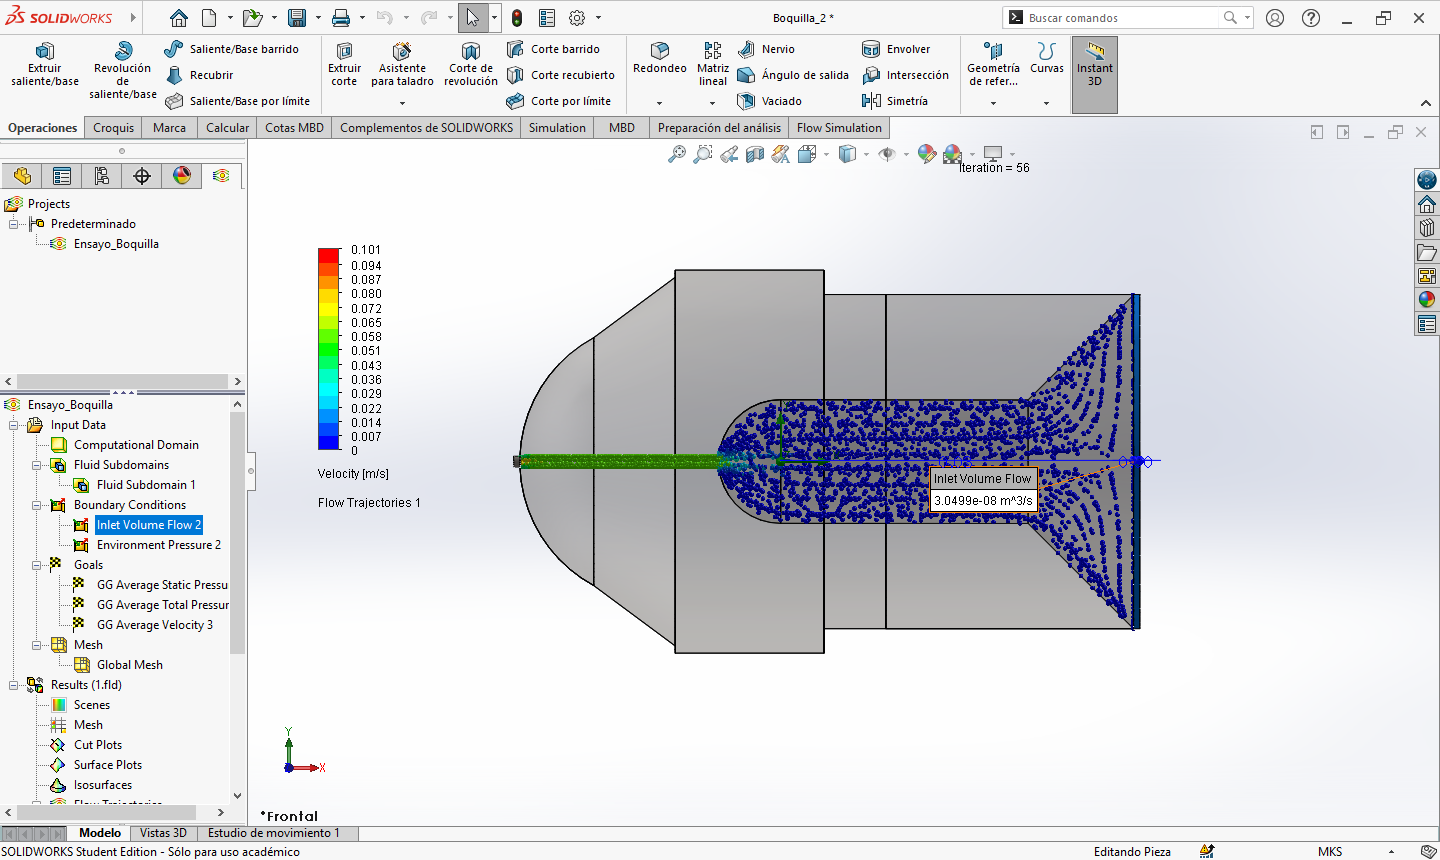Switch to the Croquis tab
The height and width of the screenshot is (860, 1440).
(113, 128)
